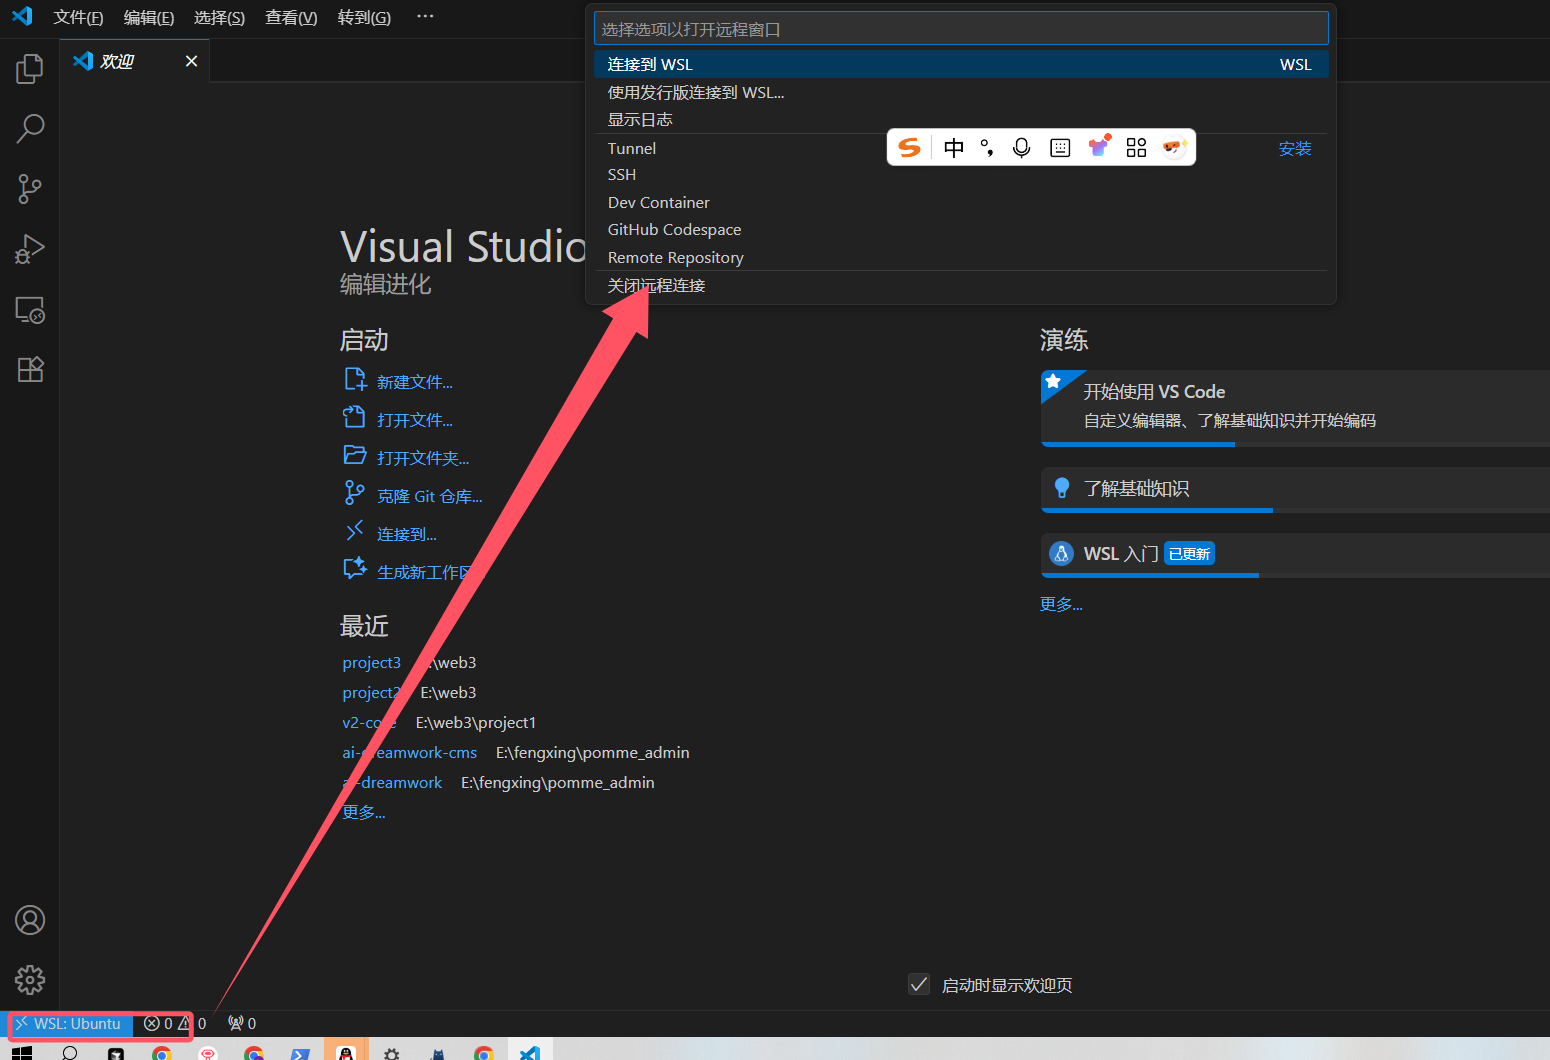Click the skin shirt icon in IME bar
The height and width of the screenshot is (1060, 1550).
coord(1099,147)
